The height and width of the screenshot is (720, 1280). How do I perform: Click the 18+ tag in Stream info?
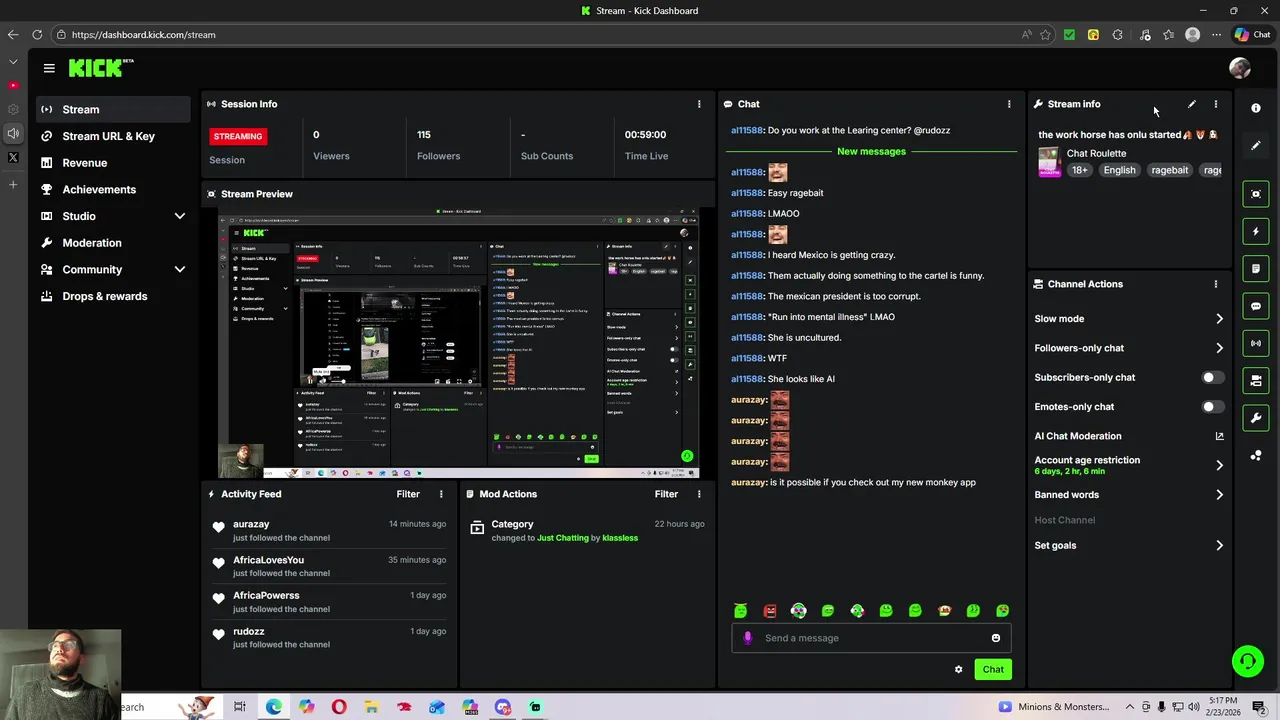click(x=1080, y=170)
